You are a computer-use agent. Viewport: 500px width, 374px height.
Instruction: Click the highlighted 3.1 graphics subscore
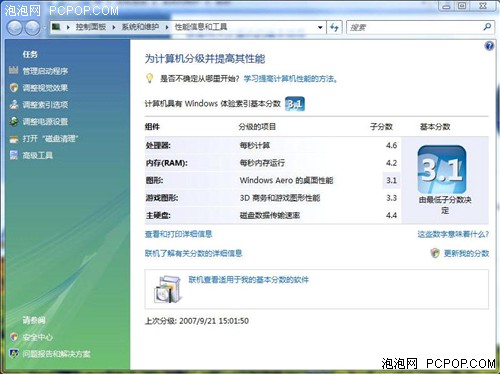tap(391, 180)
